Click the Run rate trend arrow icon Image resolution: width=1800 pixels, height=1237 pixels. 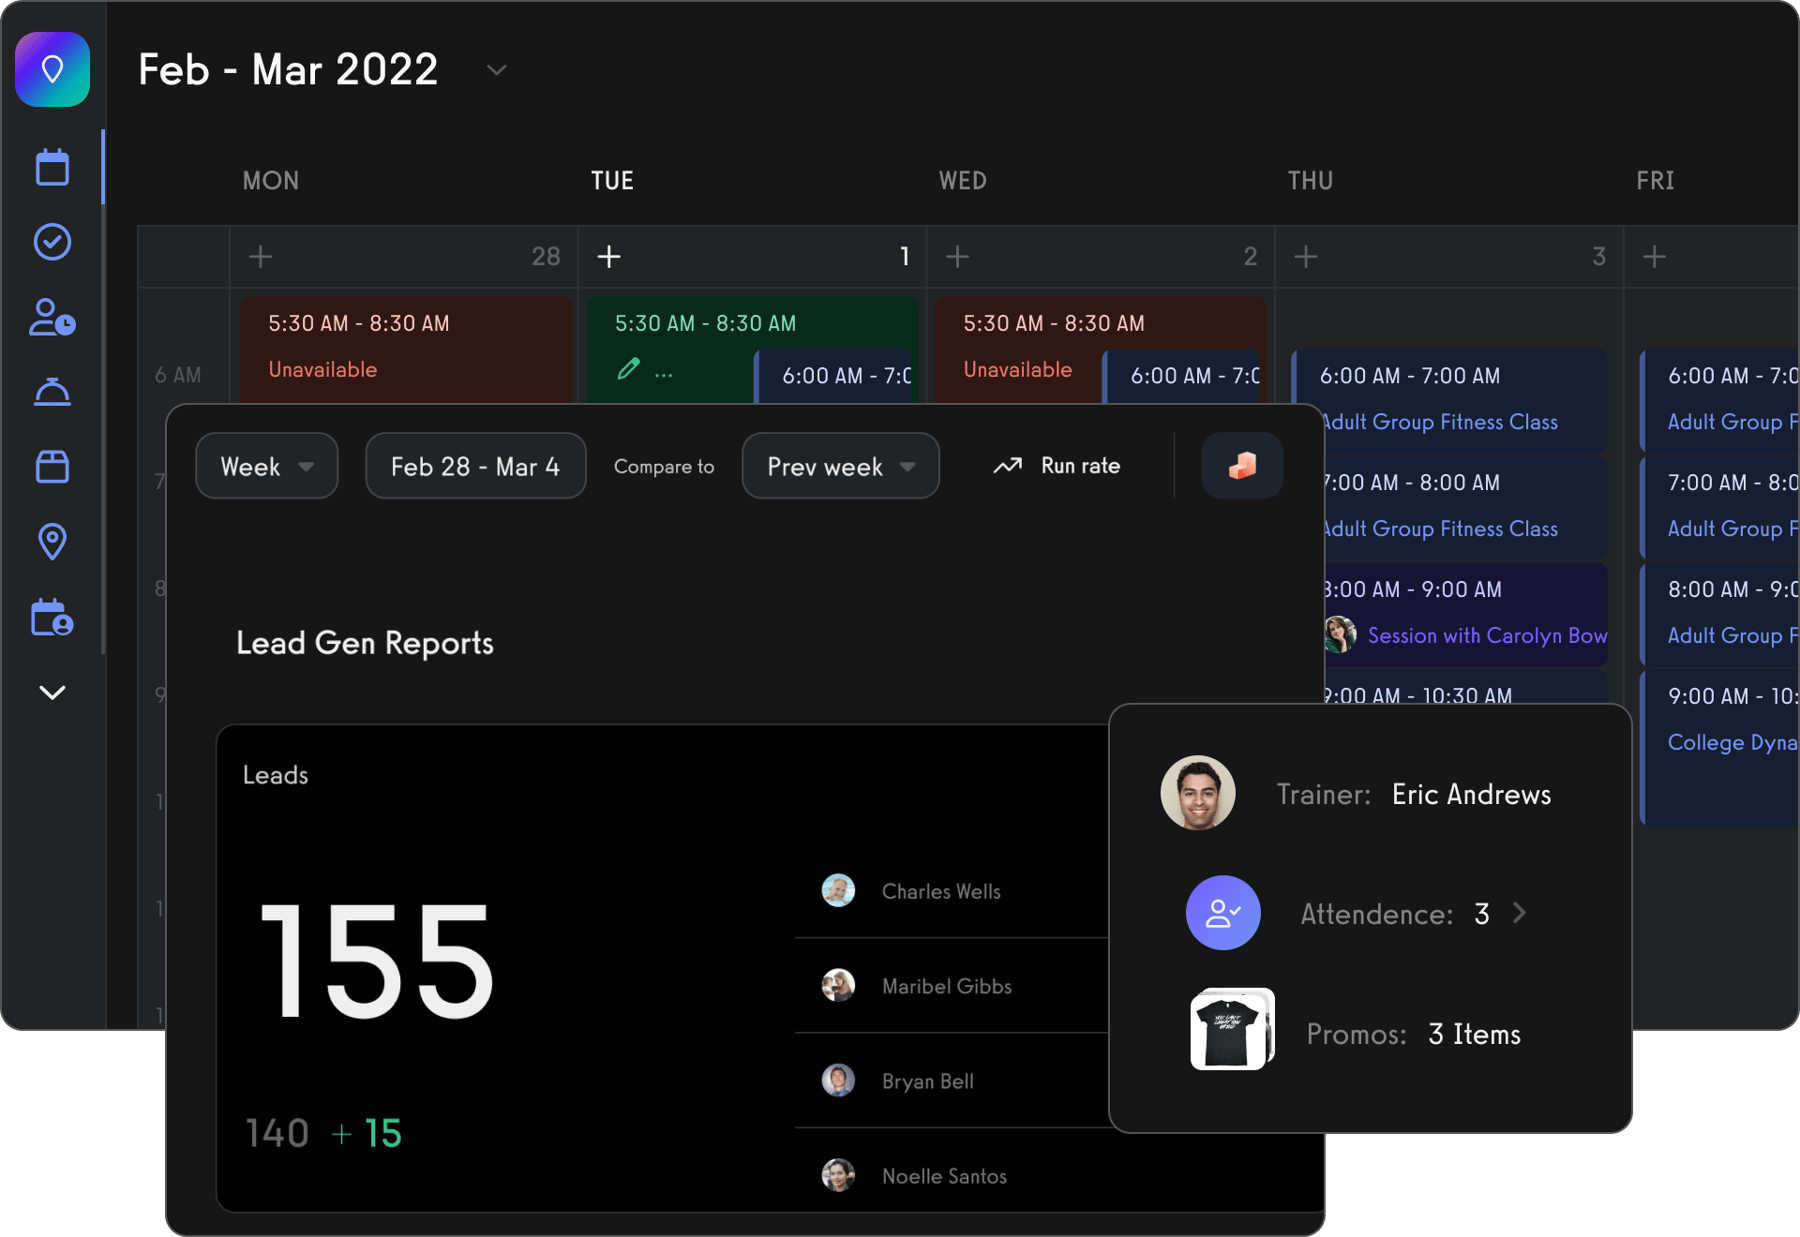point(1008,464)
